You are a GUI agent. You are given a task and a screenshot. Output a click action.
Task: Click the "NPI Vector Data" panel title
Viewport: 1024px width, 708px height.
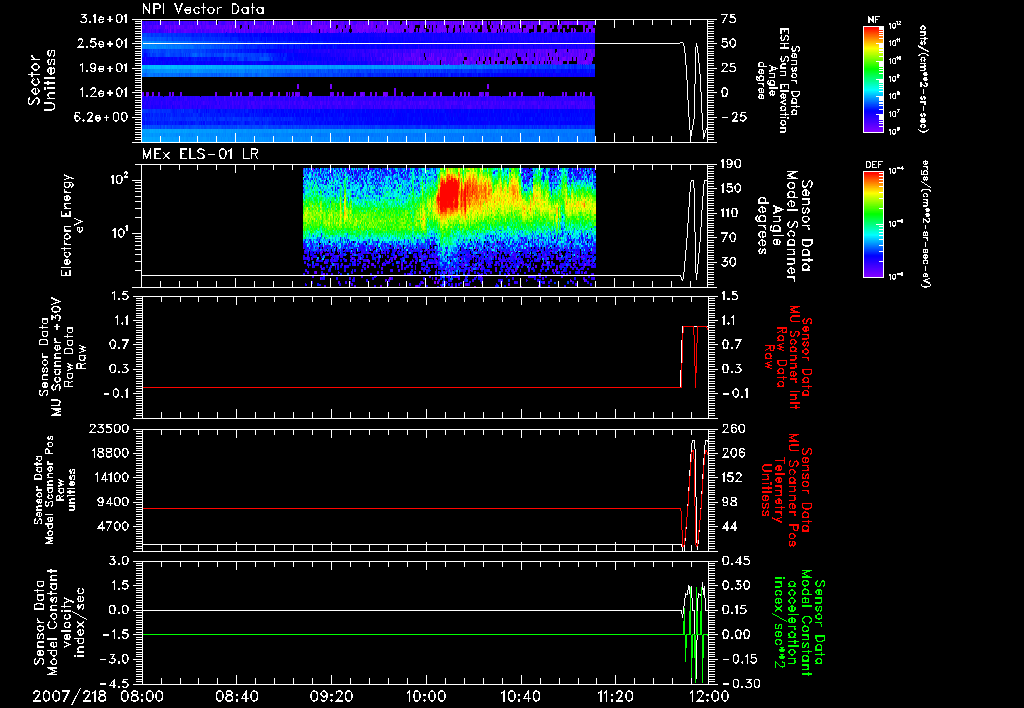[203, 9]
